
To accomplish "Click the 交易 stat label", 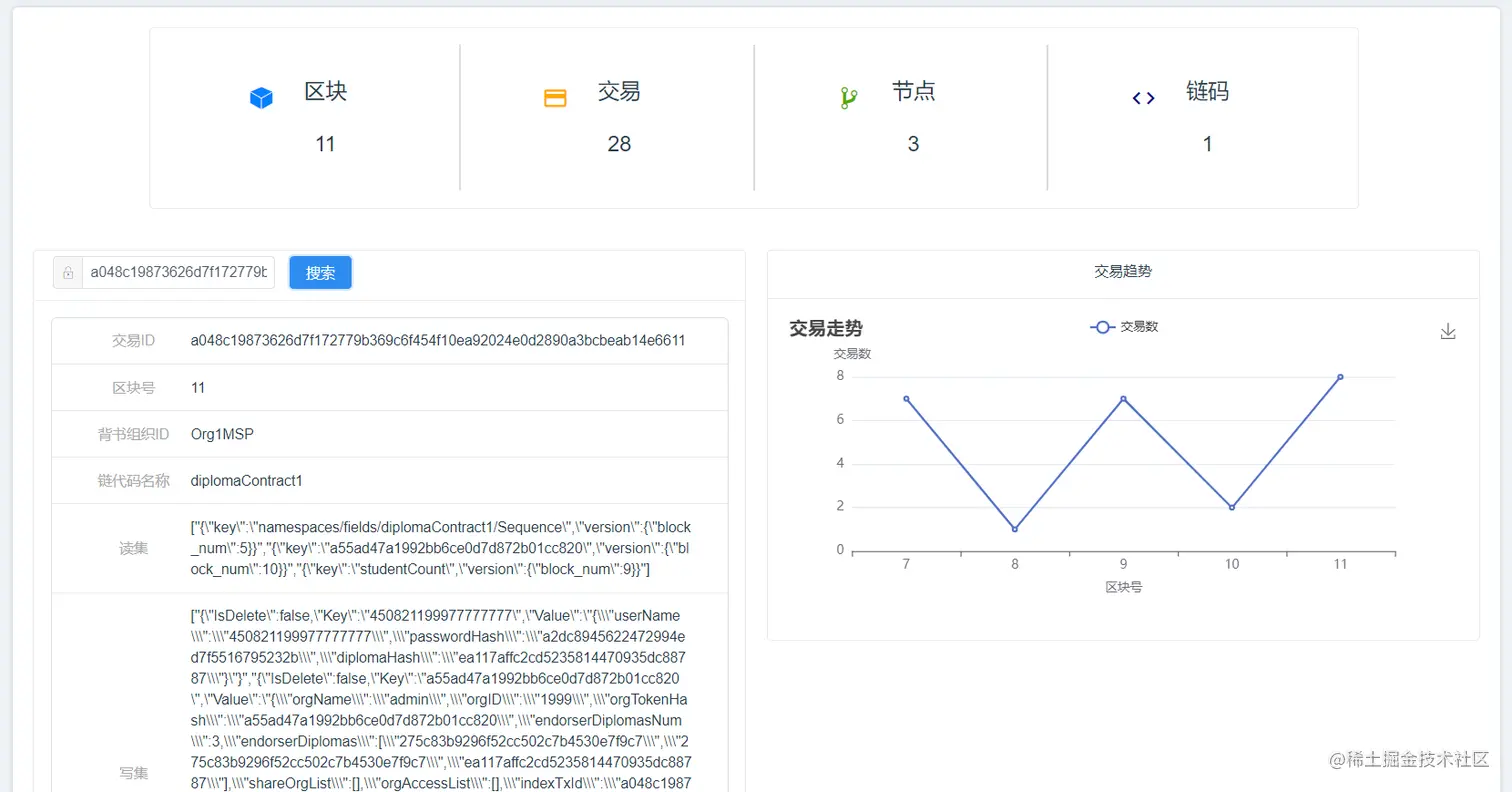I will [x=619, y=92].
